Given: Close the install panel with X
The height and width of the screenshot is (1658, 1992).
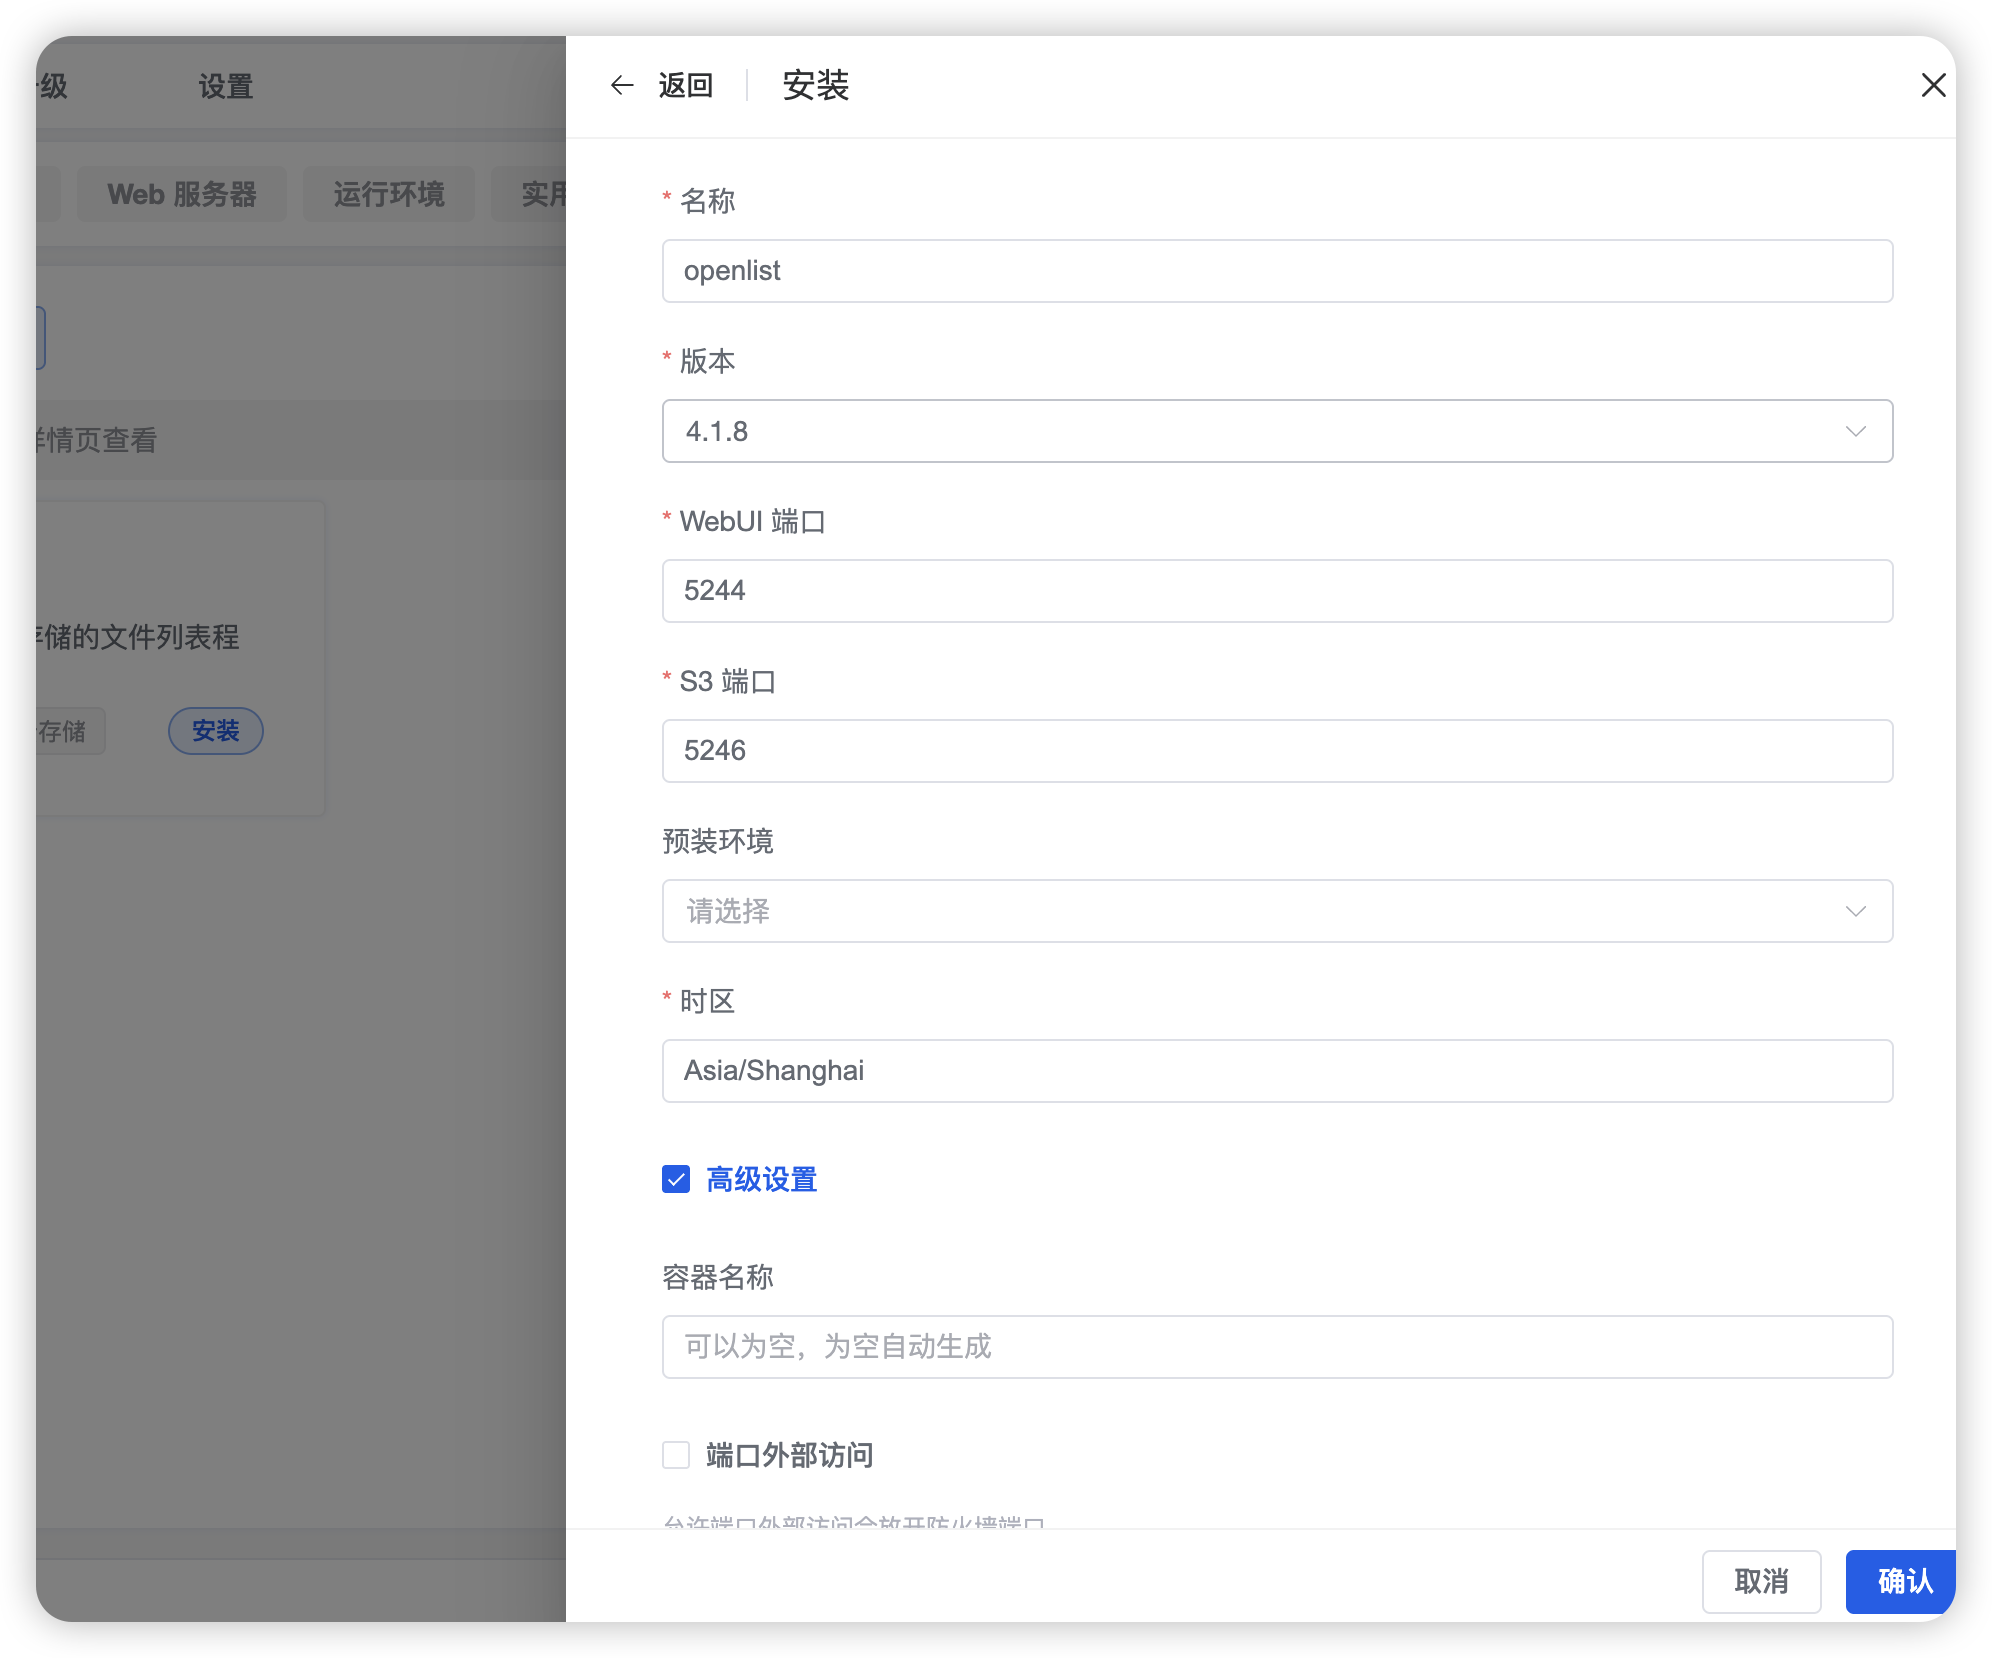Looking at the screenshot, I should coord(1933,86).
